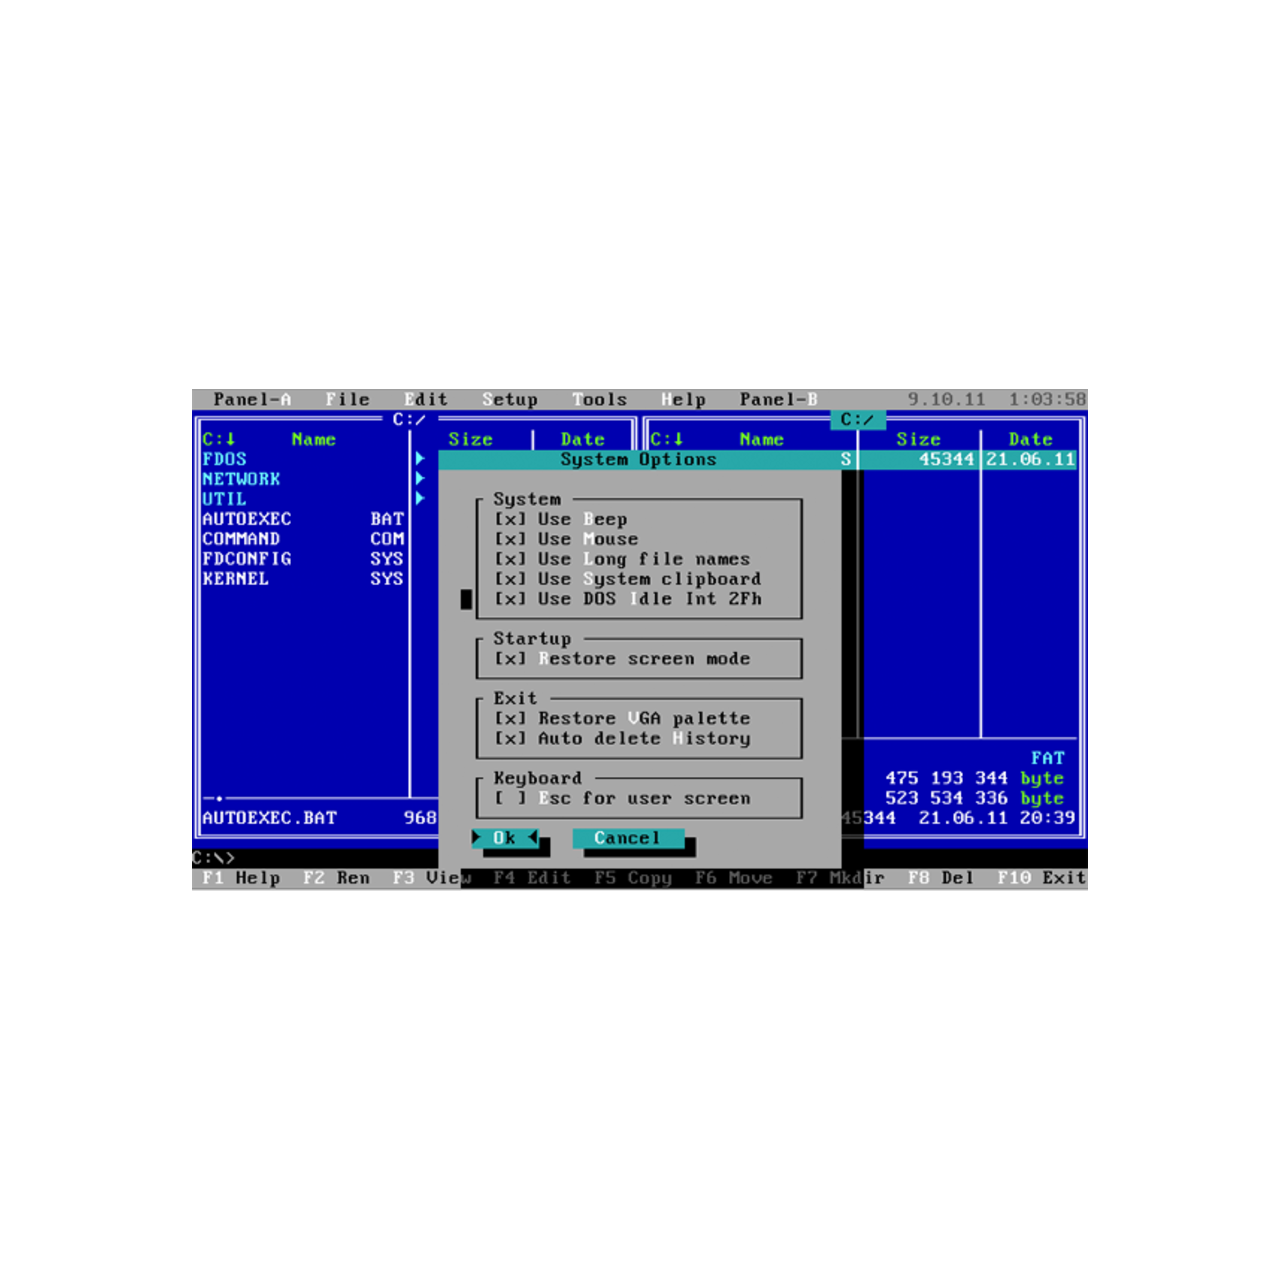
Task: Confirm the dialog with Ok
Action: 505,838
